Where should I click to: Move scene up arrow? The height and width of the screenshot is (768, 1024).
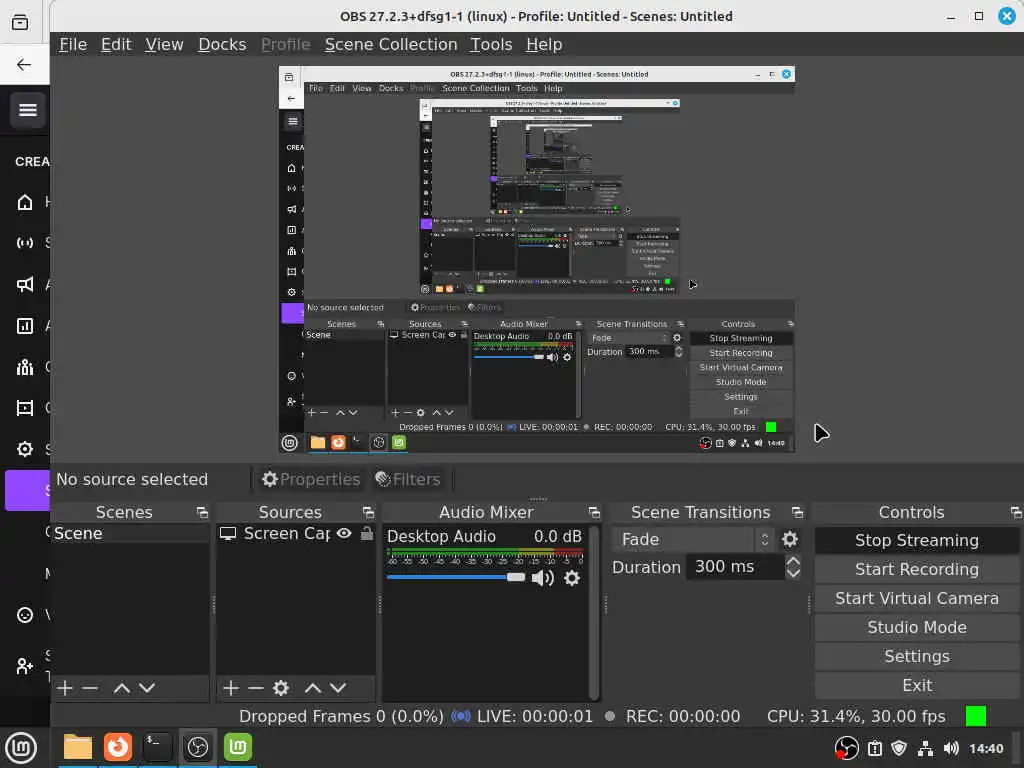click(x=121, y=688)
